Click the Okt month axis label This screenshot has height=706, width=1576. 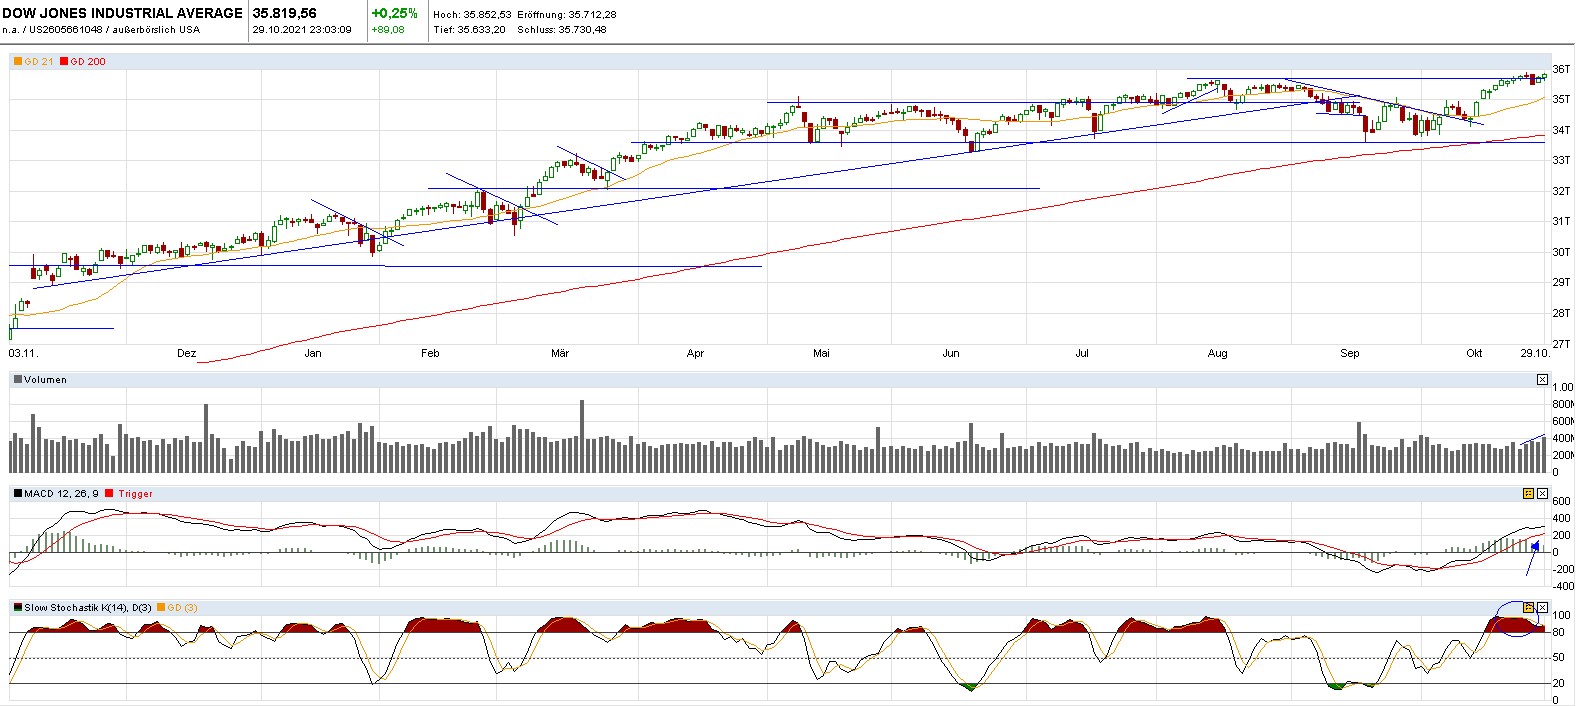(1474, 354)
